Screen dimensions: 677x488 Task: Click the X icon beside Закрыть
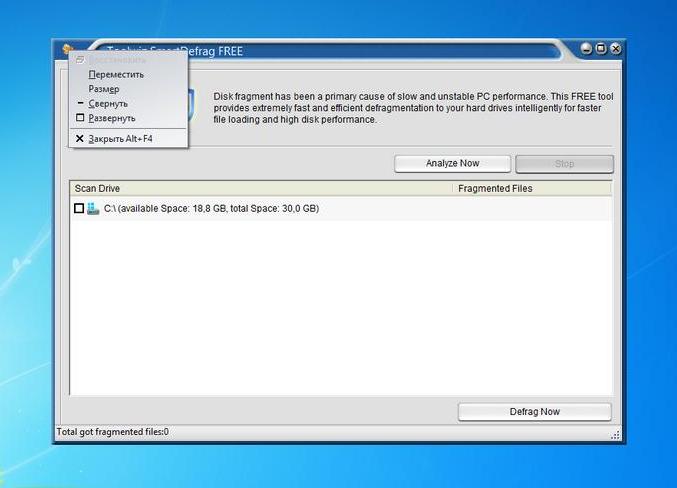coord(79,139)
